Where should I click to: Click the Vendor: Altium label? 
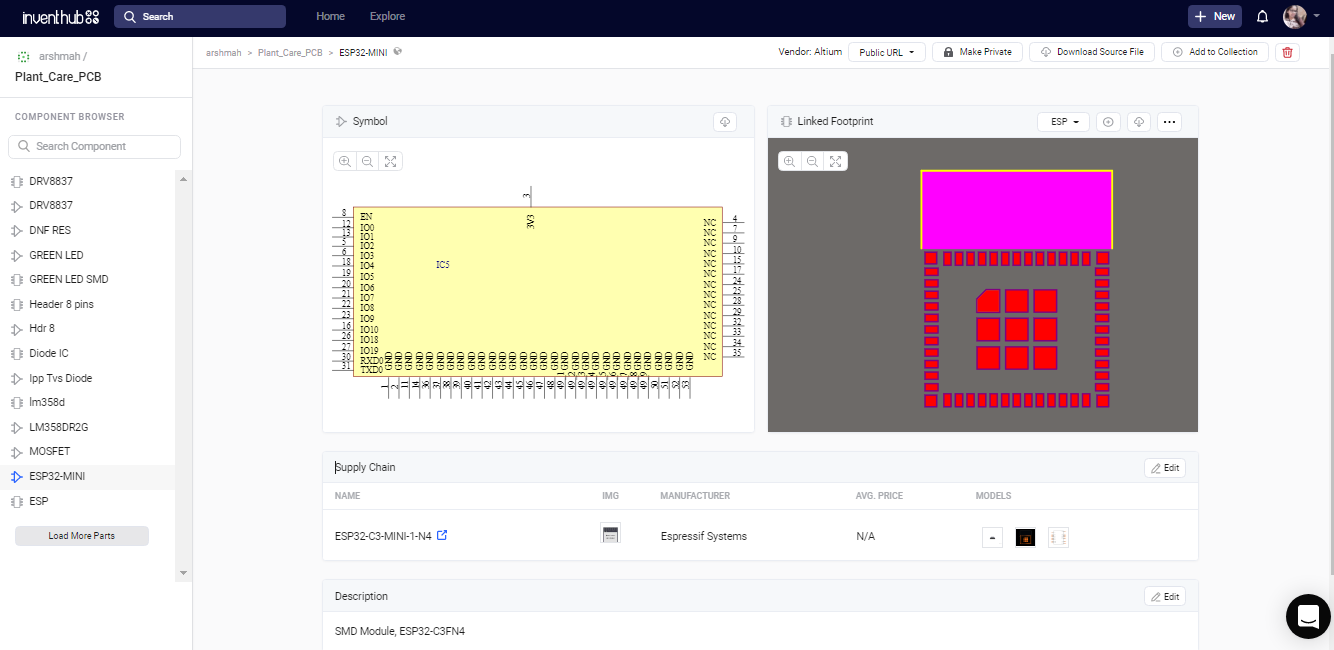click(x=810, y=52)
